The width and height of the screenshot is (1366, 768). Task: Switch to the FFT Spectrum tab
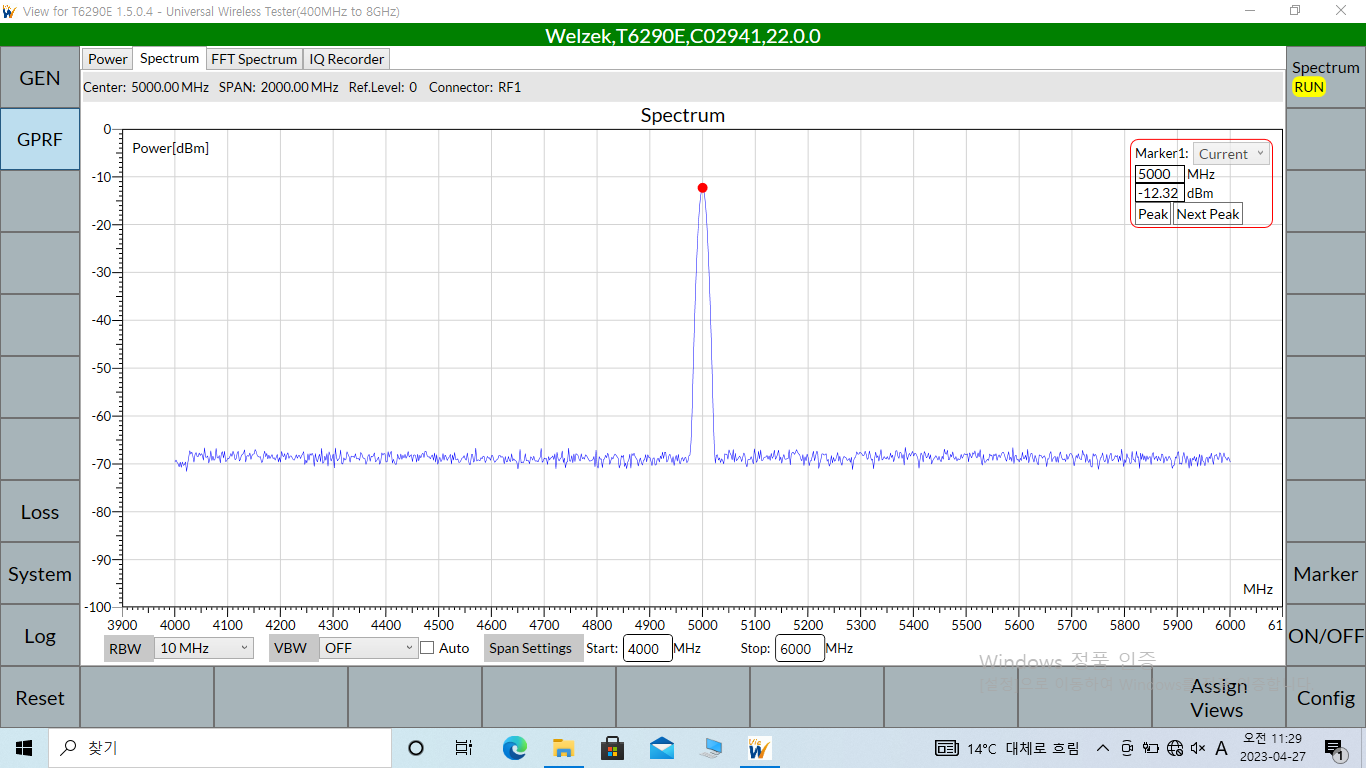pyautogui.click(x=254, y=59)
